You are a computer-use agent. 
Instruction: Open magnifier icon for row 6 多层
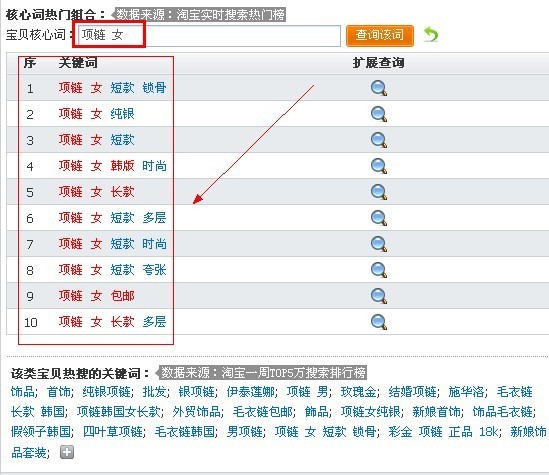tap(379, 218)
